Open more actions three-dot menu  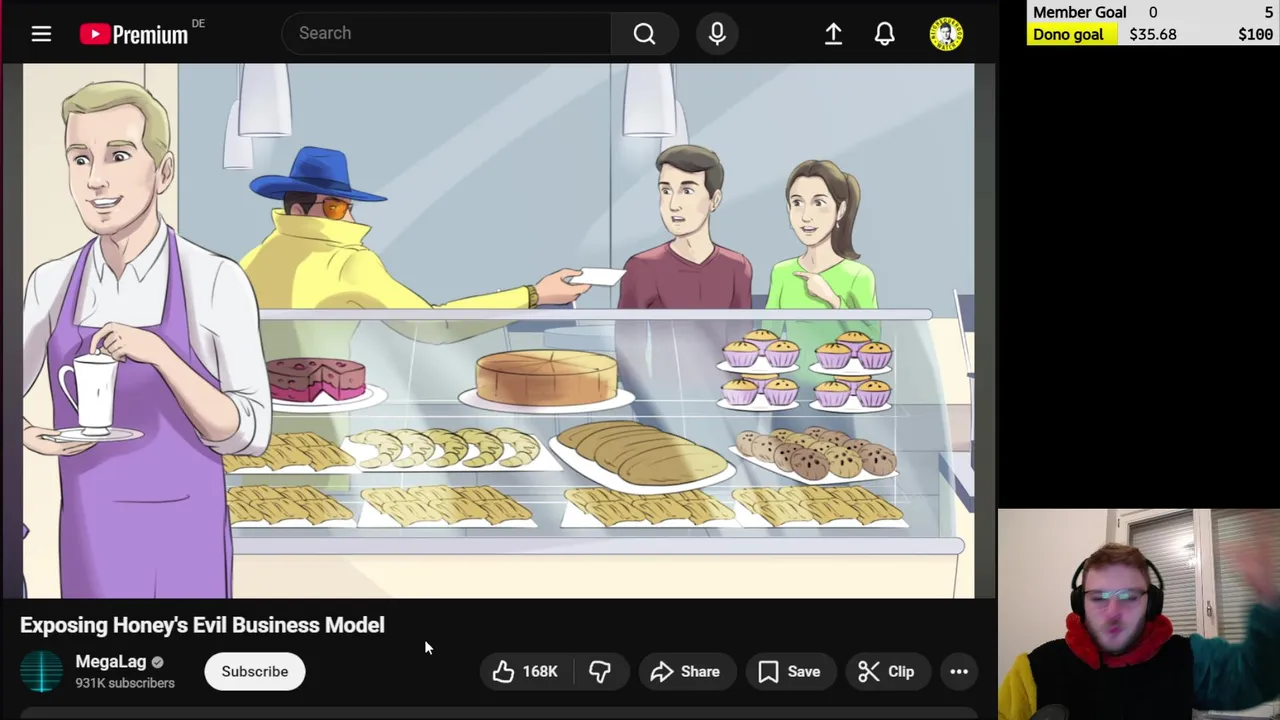click(x=959, y=672)
